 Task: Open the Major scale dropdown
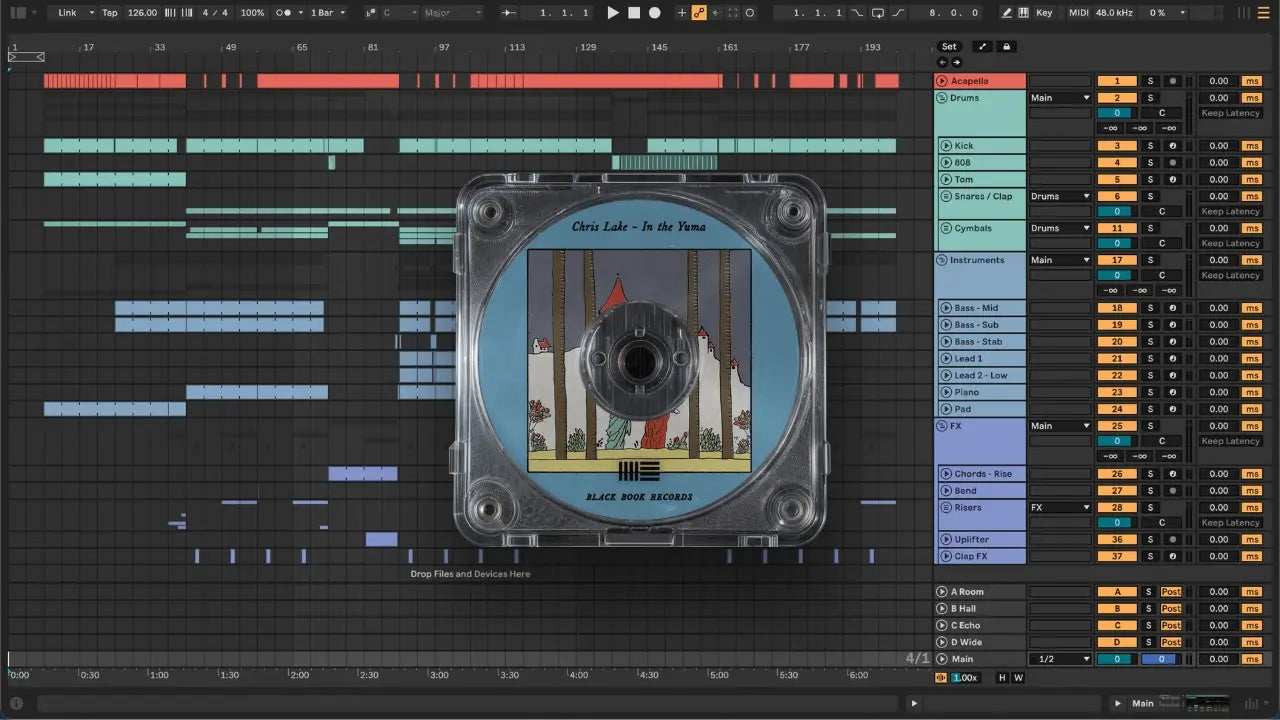[x=452, y=13]
